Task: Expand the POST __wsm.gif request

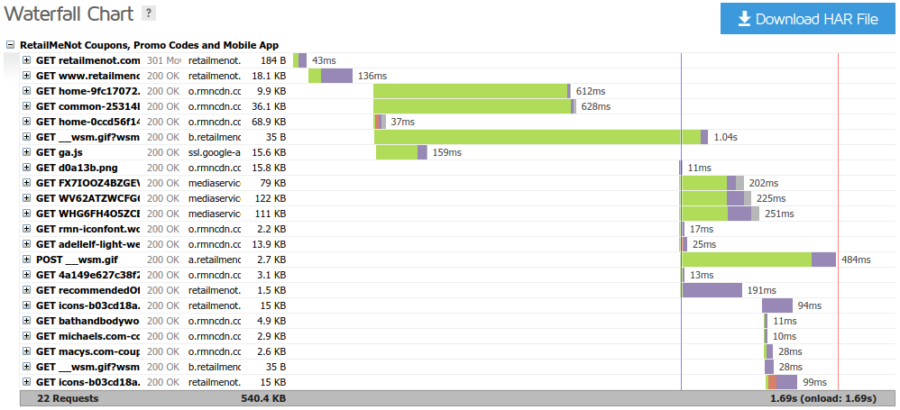Action: [27, 260]
